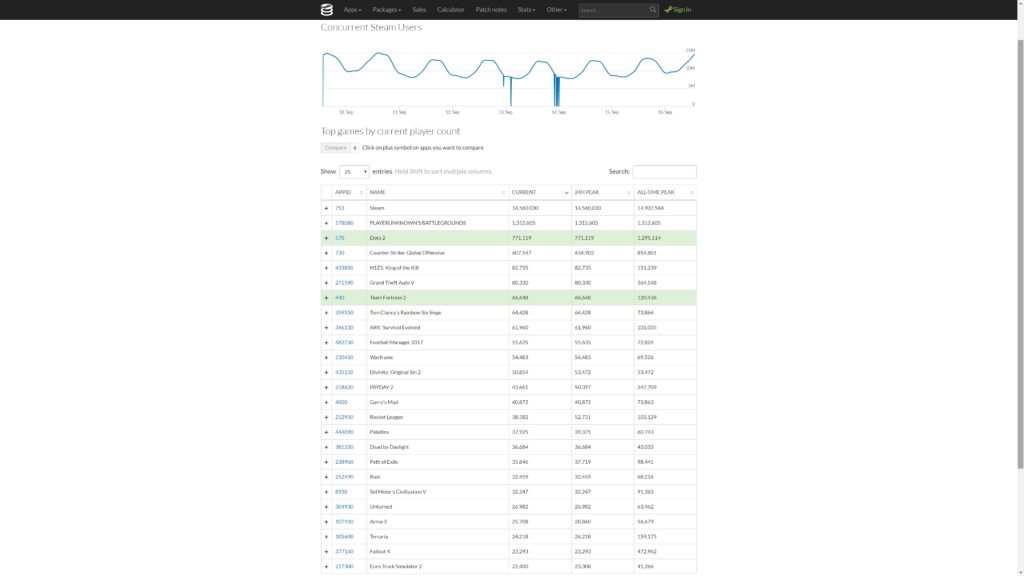Click the Sign In link

pos(678,10)
